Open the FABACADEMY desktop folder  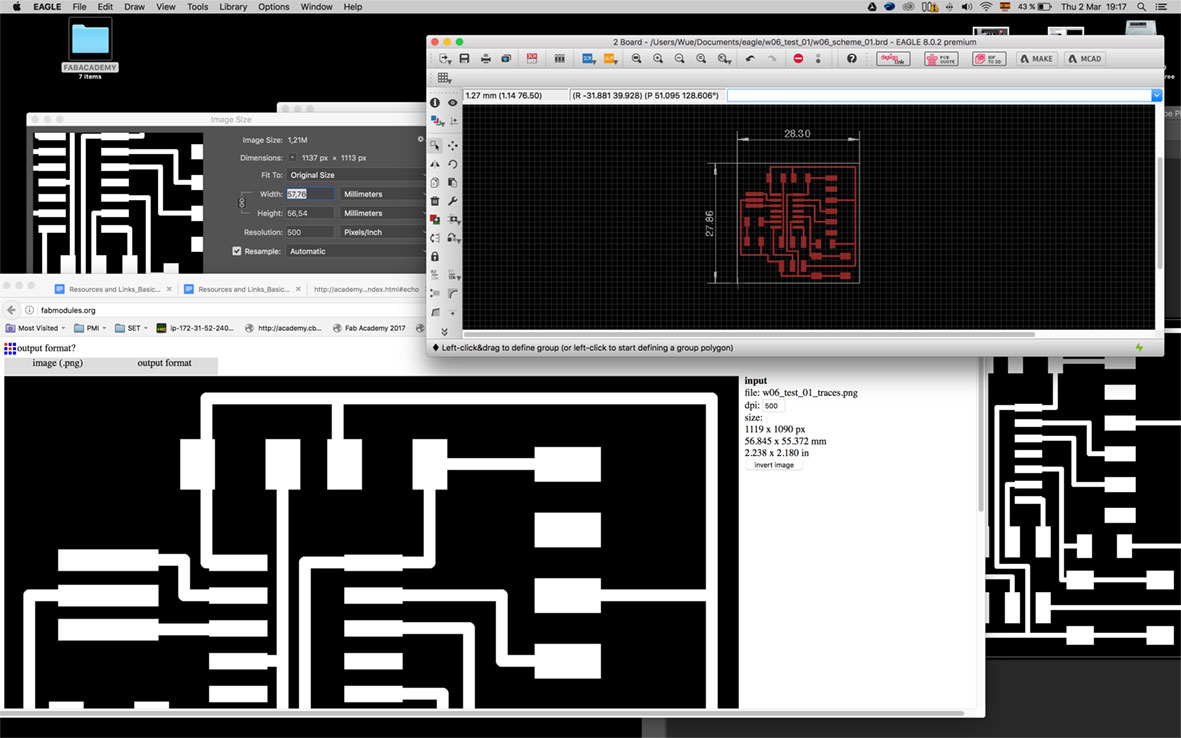point(90,47)
